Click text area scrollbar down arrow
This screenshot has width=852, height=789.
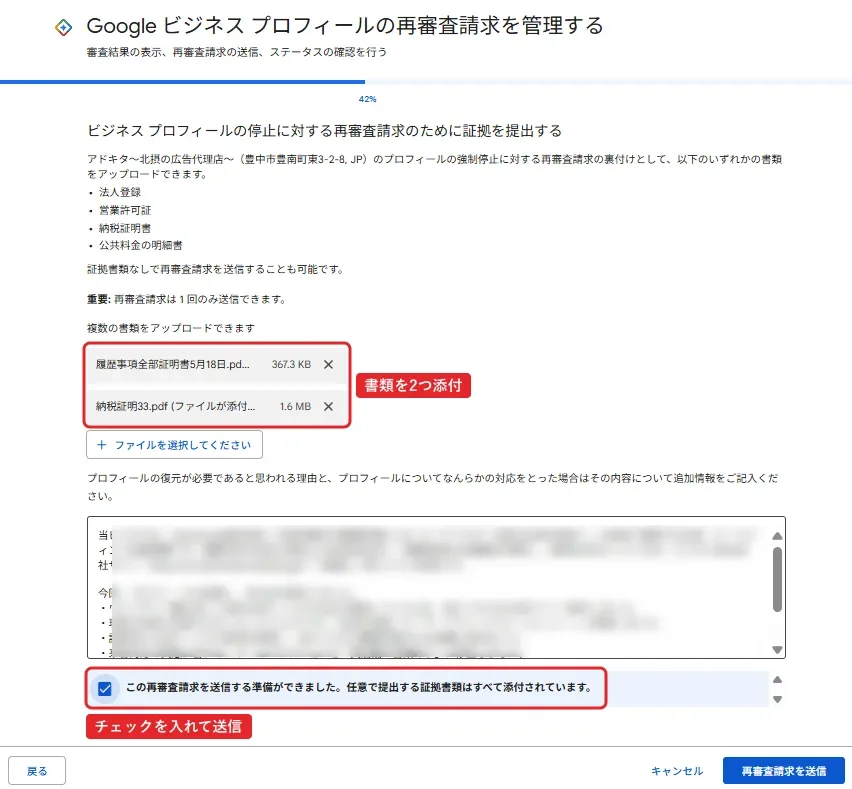coord(777,649)
